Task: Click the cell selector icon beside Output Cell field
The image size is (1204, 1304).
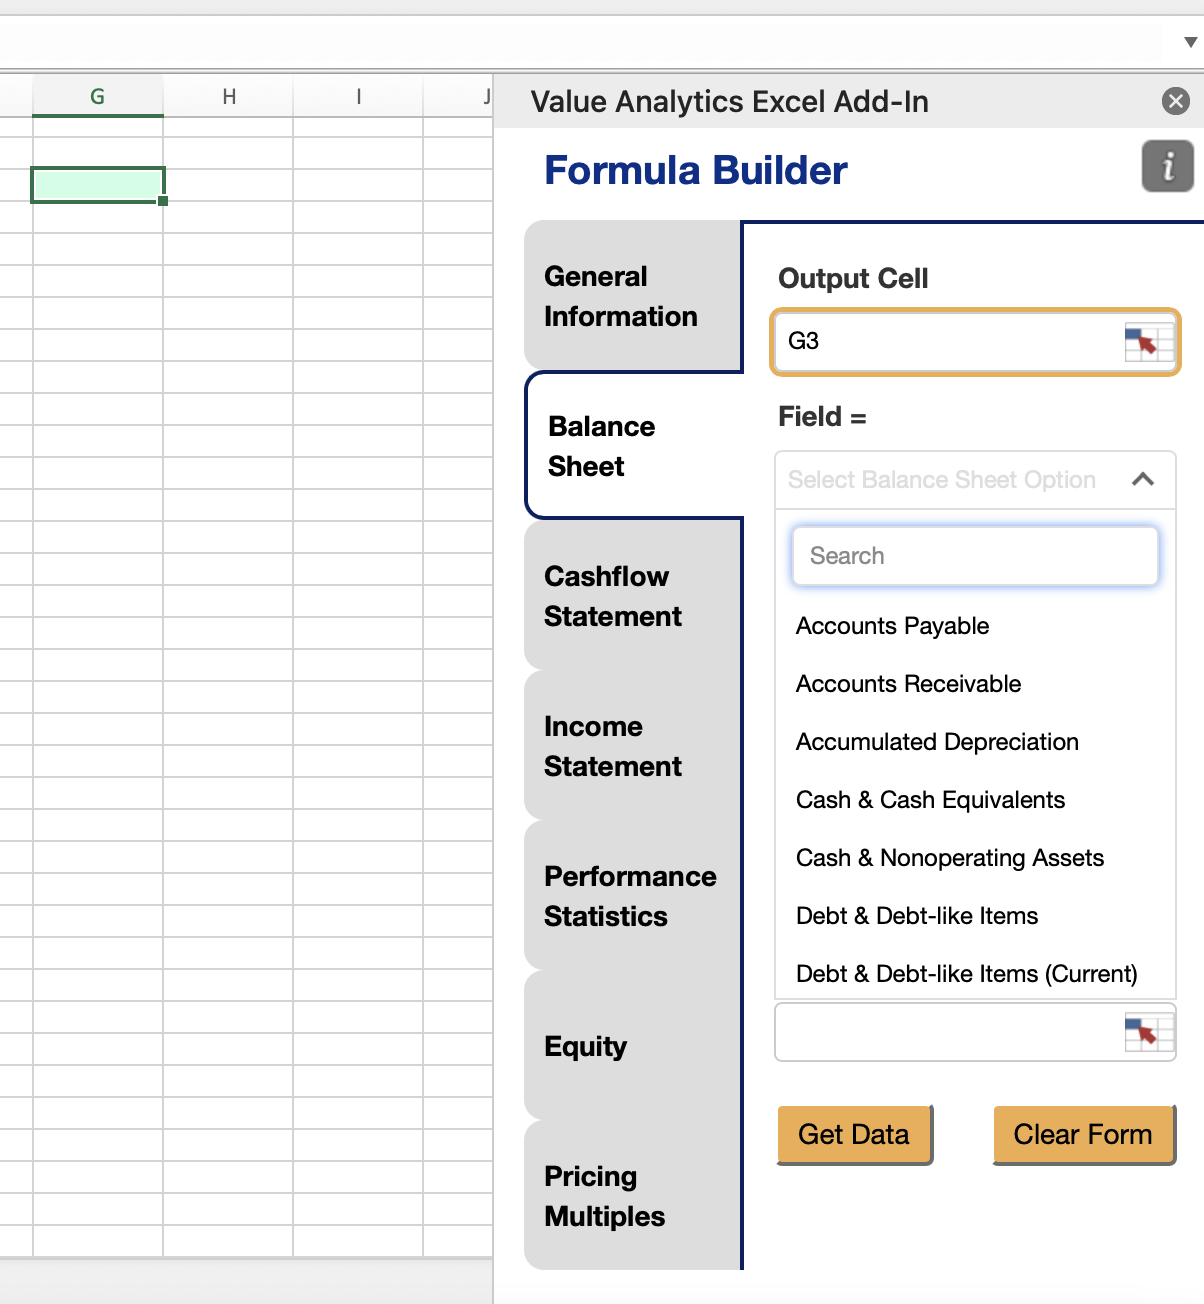Action: (1145, 341)
